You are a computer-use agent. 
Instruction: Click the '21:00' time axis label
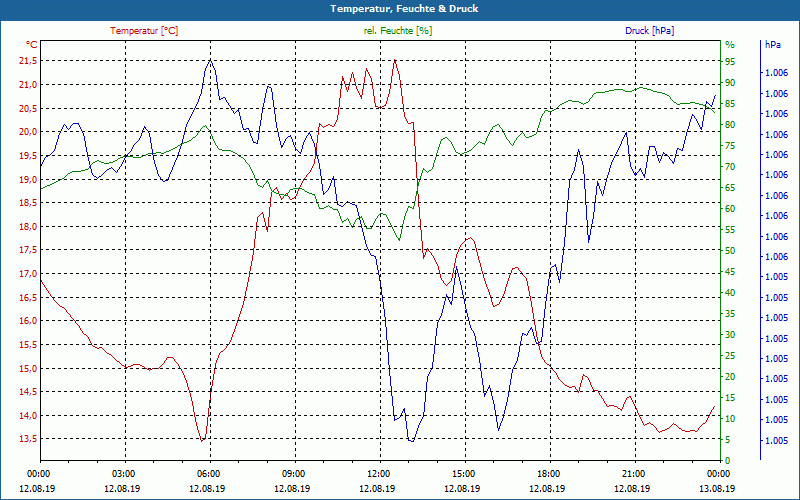tap(634, 473)
